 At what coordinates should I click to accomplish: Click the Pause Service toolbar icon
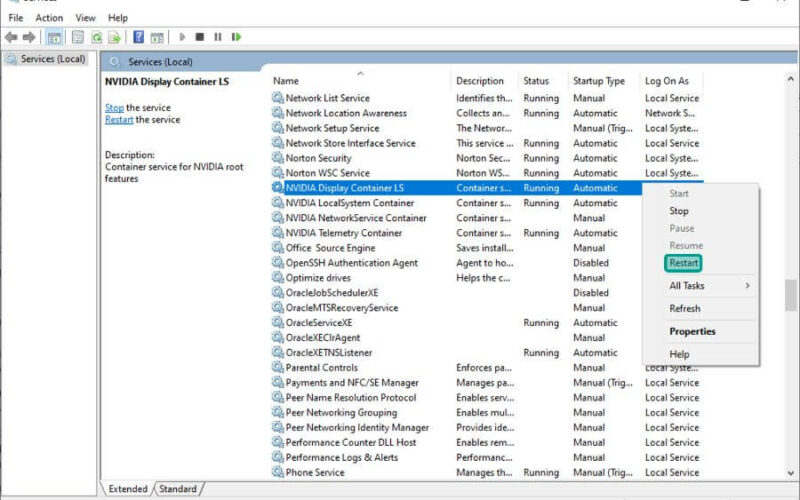[x=218, y=37]
